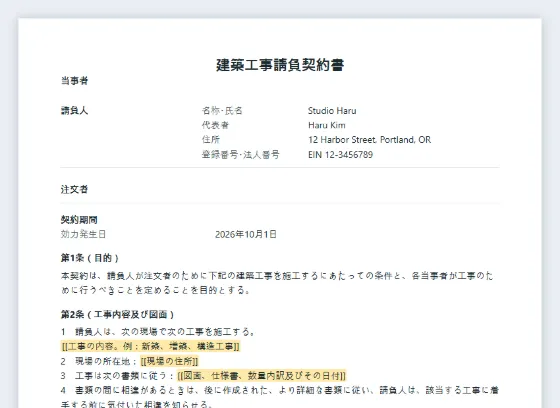This screenshot has width=560, height=408.
Task: Click the highlighted 工事の内容 placeholder
Action: tap(151, 346)
